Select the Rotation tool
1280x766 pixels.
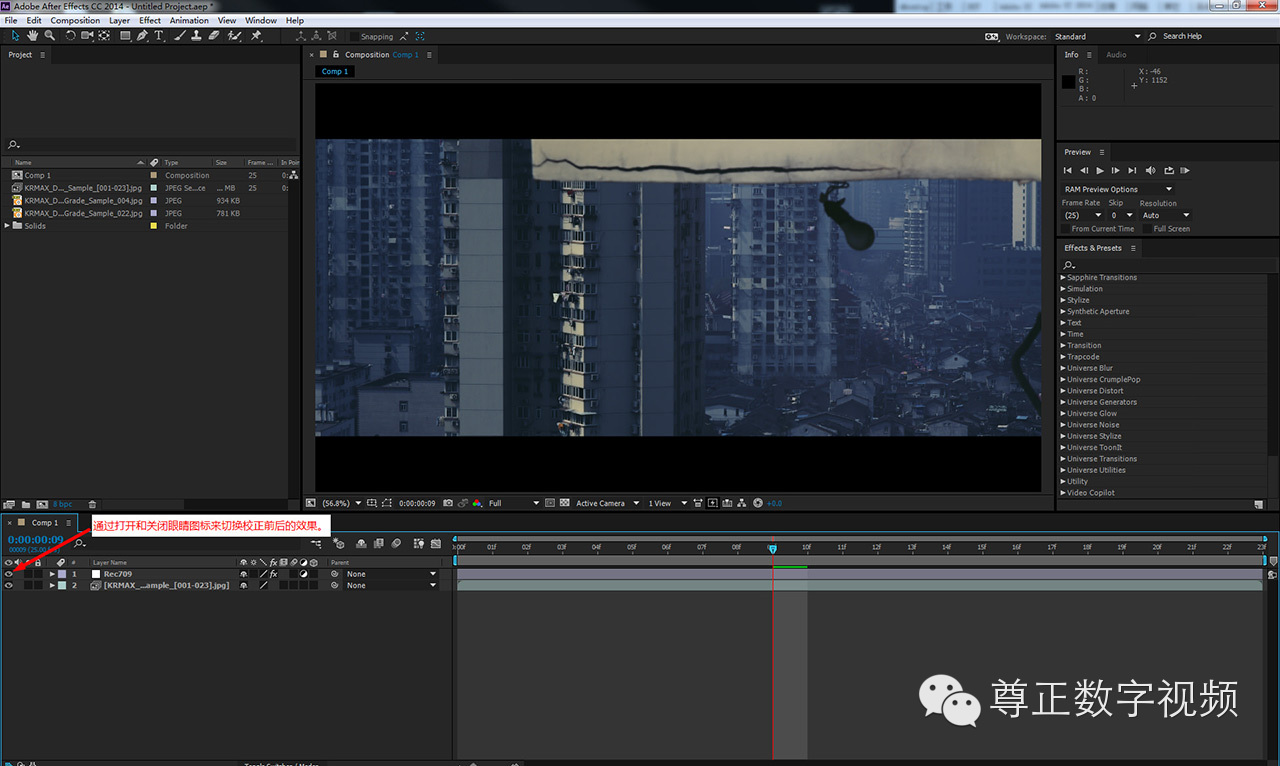tap(70, 36)
